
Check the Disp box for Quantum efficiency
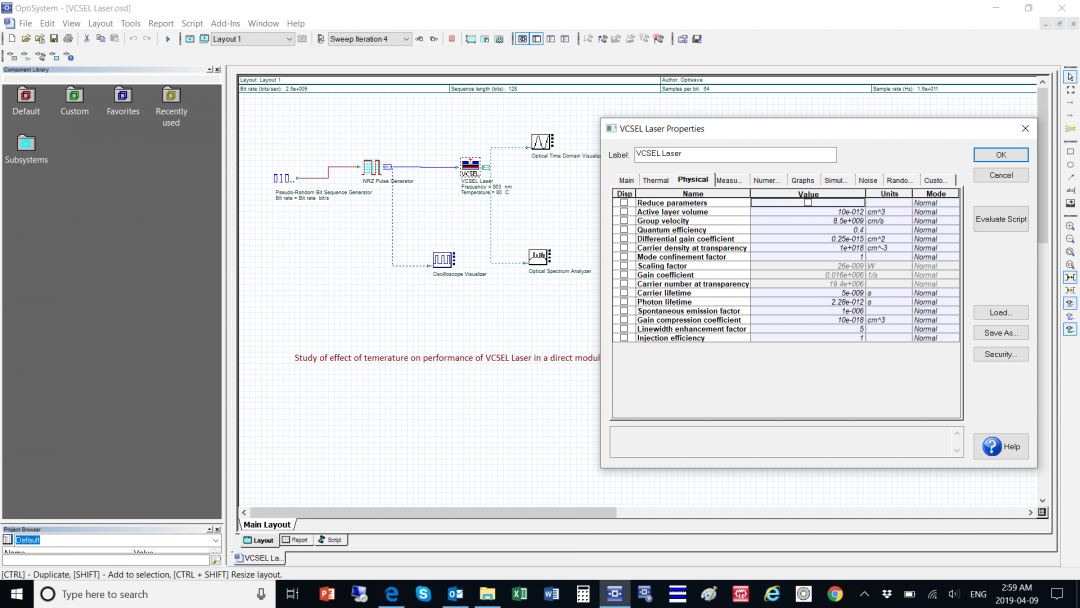(622, 230)
